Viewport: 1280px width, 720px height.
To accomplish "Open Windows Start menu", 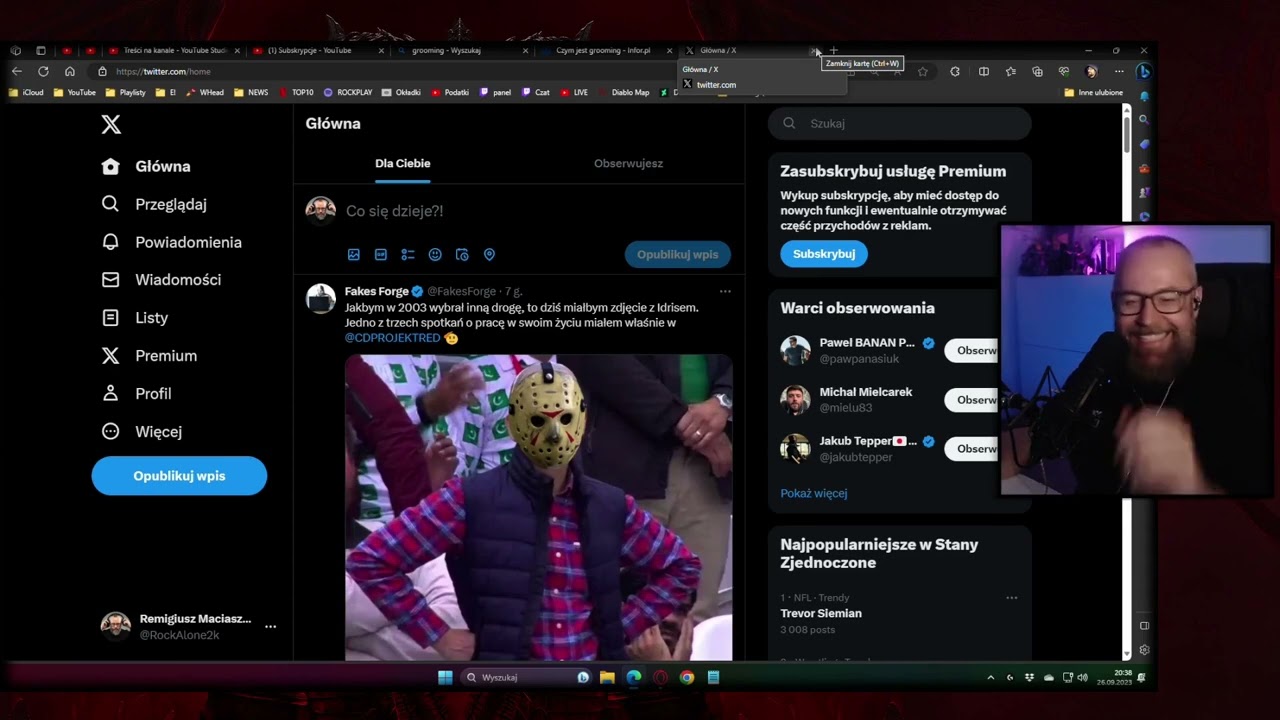I will point(445,677).
